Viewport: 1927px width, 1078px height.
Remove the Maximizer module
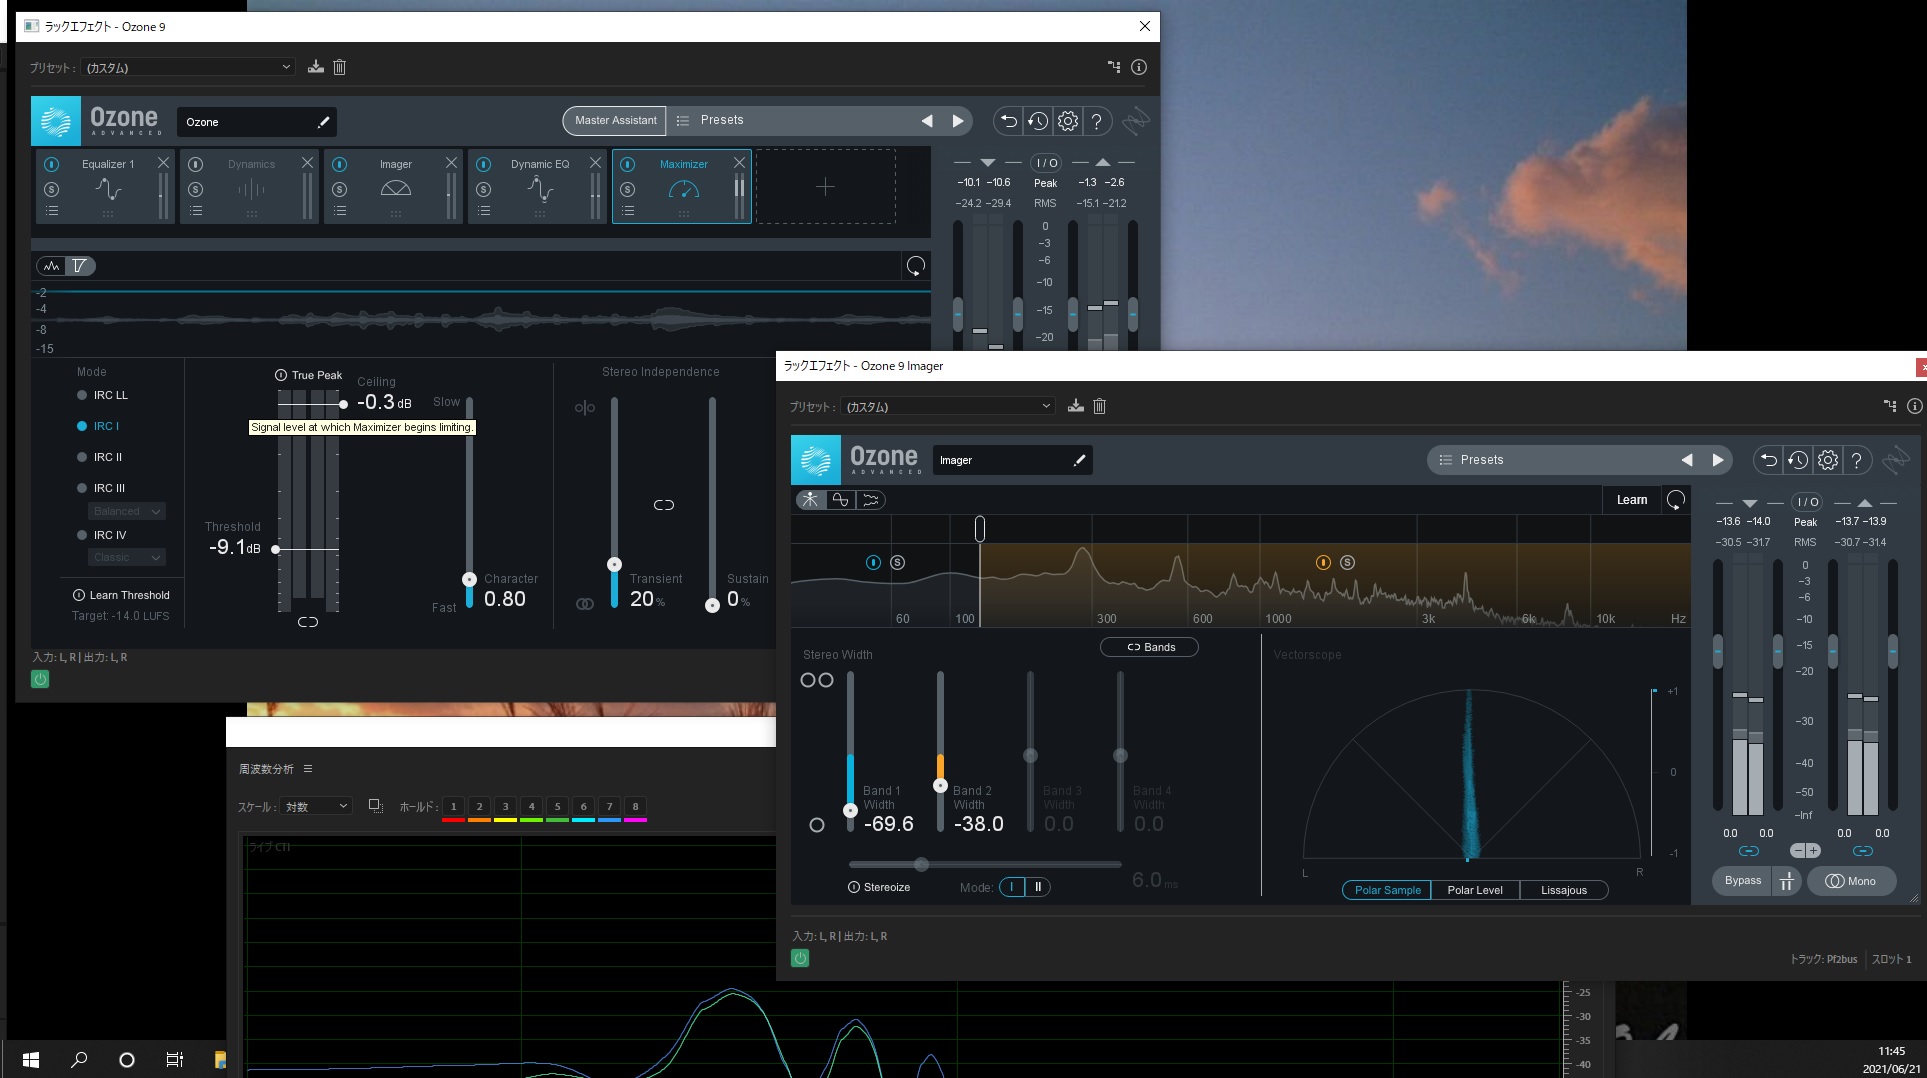coord(739,162)
